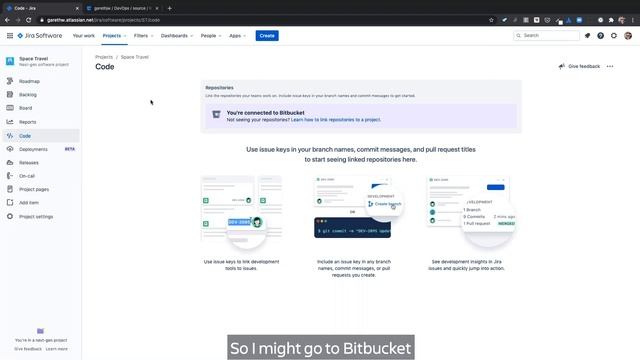Open the help question mark icon
This screenshot has height=360, width=640.
tap(600, 36)
